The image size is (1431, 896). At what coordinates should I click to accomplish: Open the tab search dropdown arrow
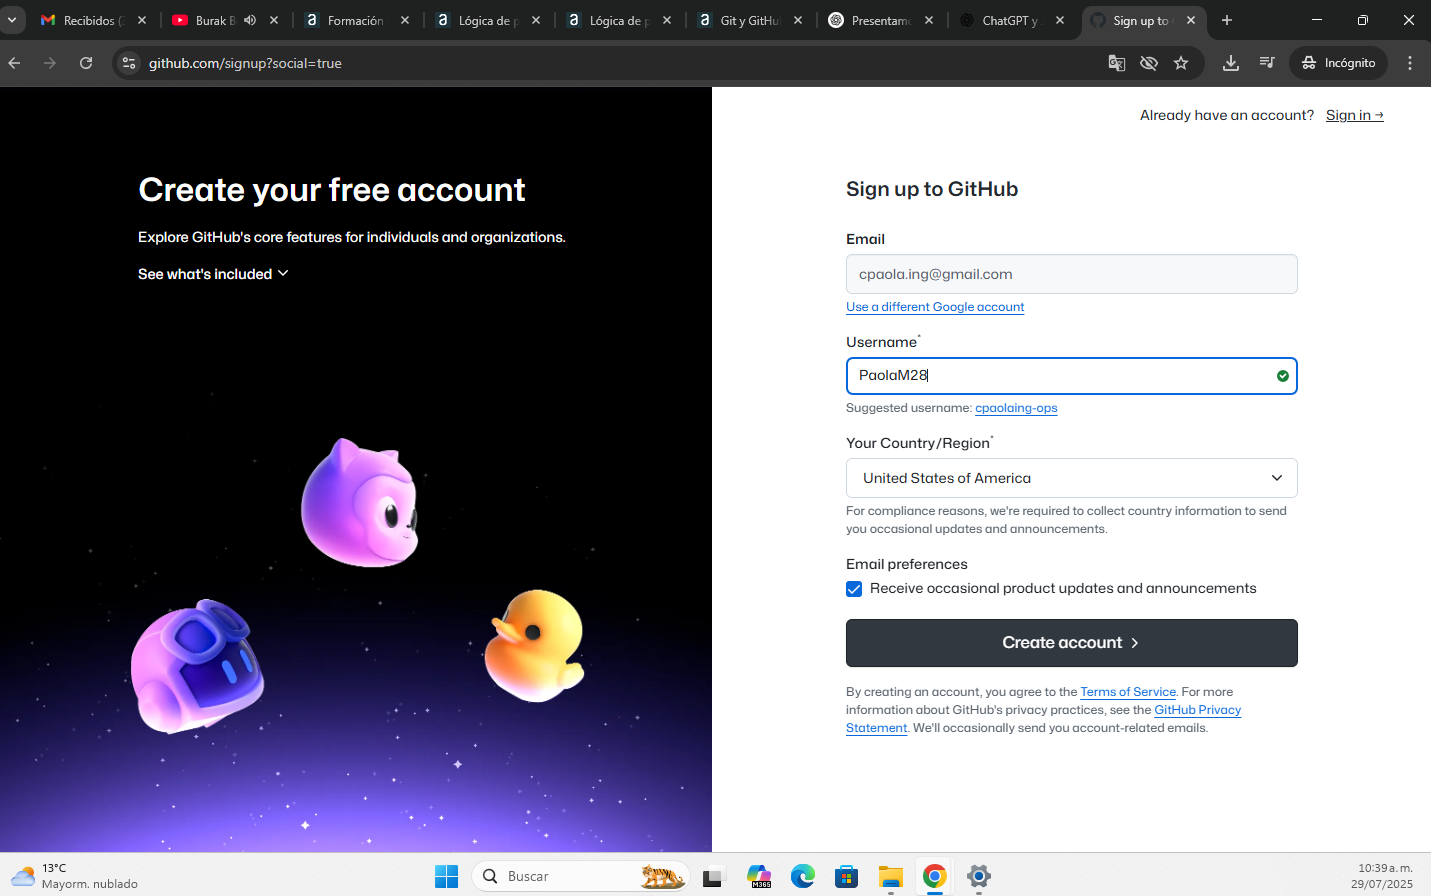(12, 20)
